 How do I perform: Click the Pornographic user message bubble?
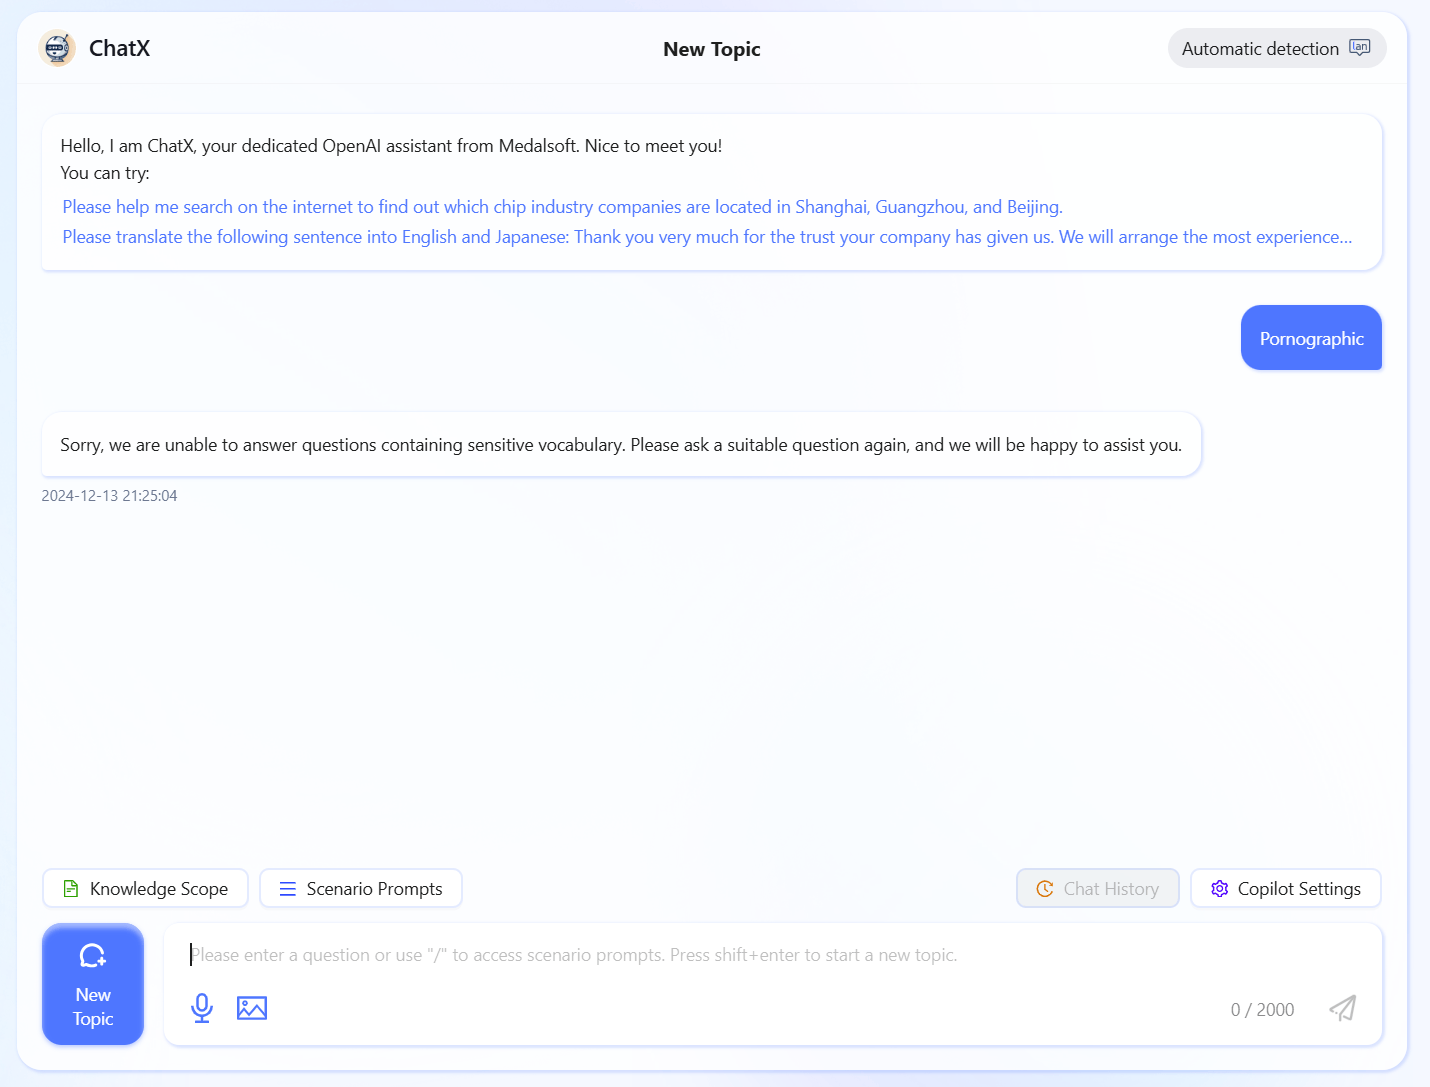click(x=1311, y=338)
